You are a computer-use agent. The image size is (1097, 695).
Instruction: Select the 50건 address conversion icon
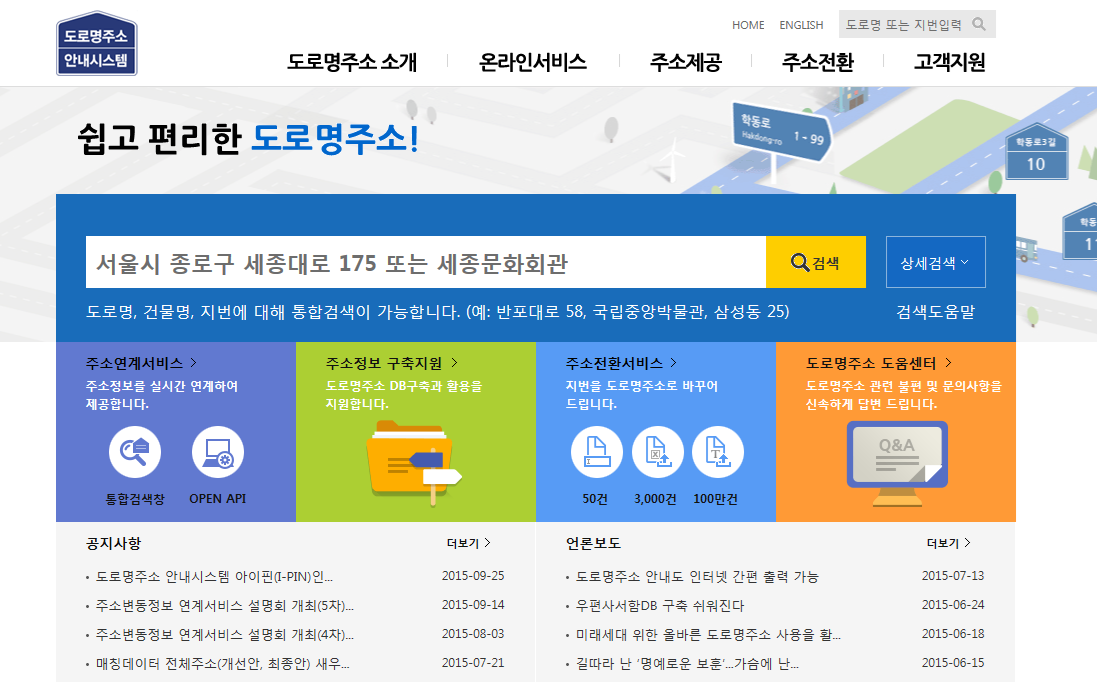(598, 452)
